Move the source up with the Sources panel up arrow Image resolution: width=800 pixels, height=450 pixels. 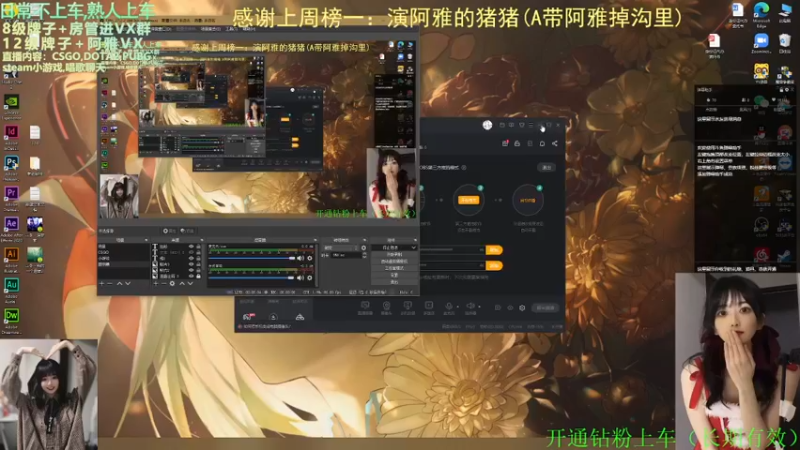[182, 284]
